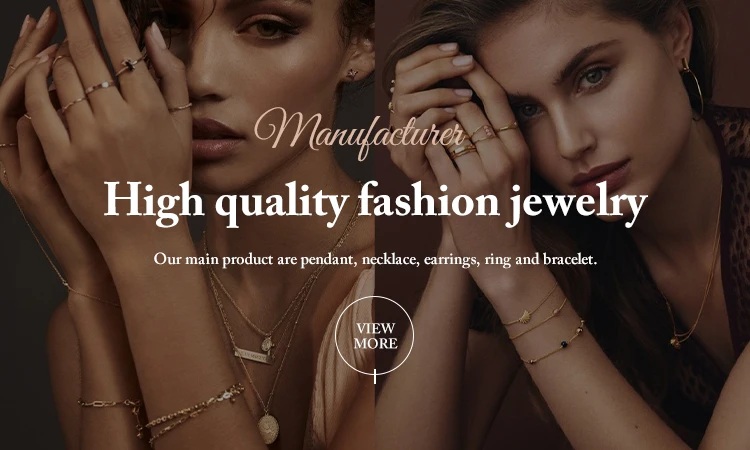Click the stud earring on left model's ear
This screenshot has height=450, width=750.
click(353, 74)
